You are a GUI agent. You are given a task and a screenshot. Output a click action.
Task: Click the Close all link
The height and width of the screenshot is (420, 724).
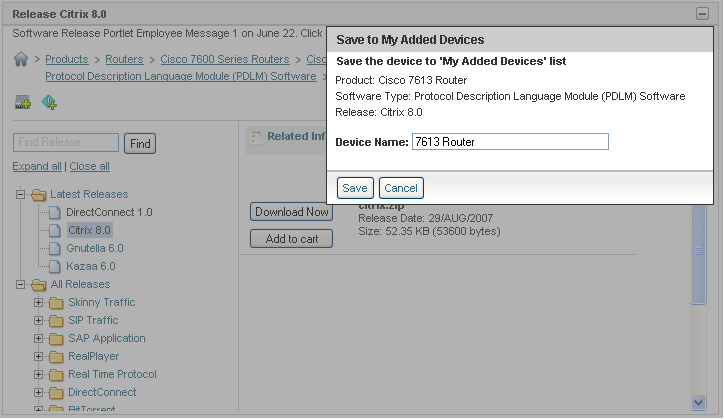point(90,167)
